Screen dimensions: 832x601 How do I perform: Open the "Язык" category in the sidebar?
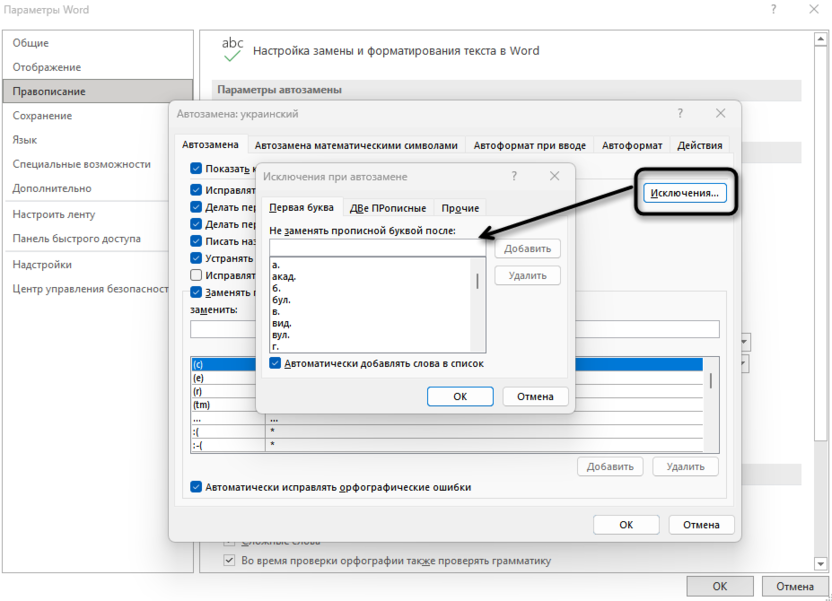coord(24,140)
